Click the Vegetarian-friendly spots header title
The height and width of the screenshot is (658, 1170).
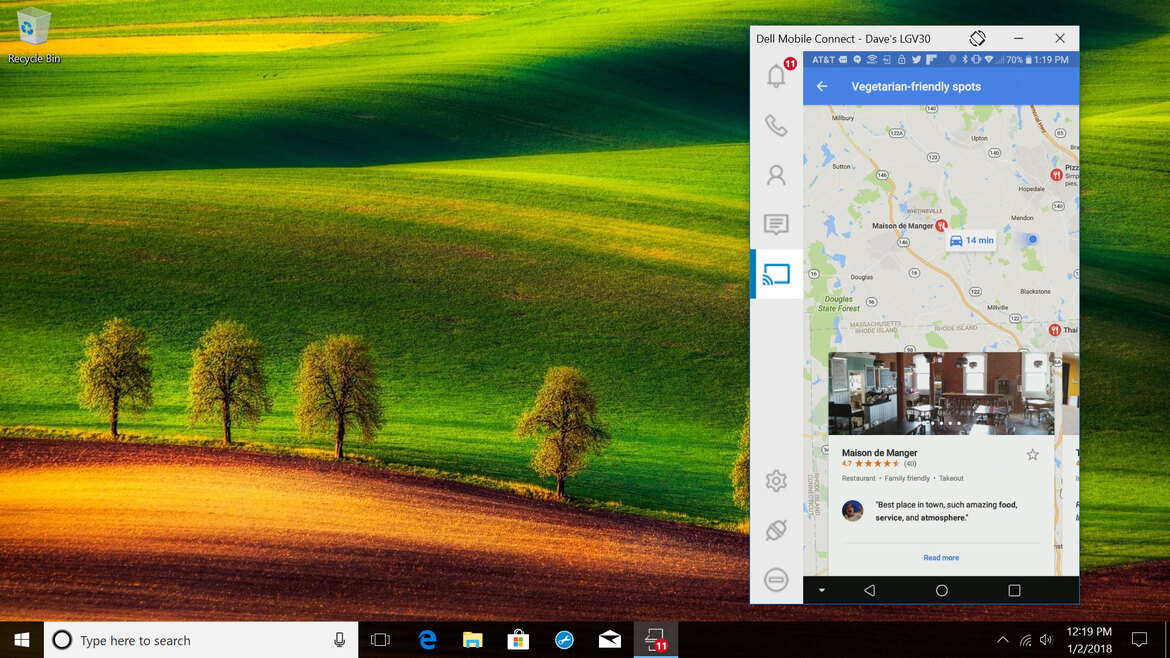coord(916,87)
